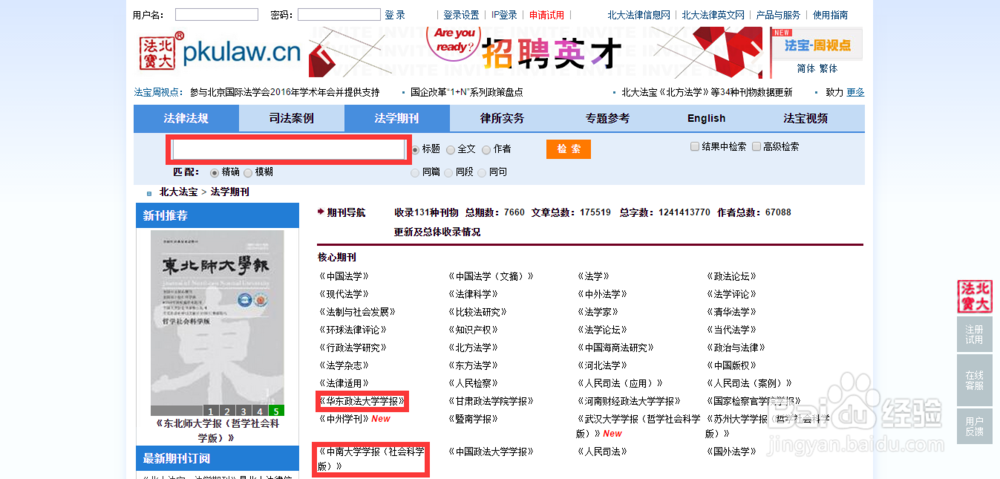Click news item 国企改革"1+N"系列政策盘点
1000x479 pixels.
coord(467,92)
